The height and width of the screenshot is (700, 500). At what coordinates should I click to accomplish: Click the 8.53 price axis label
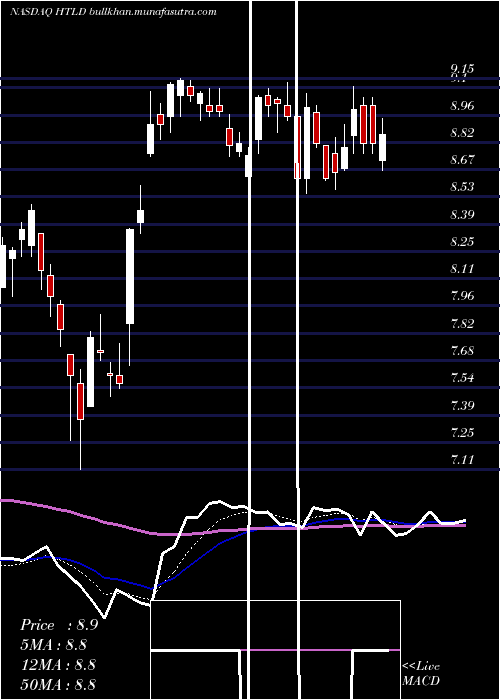tap(462, 187)
